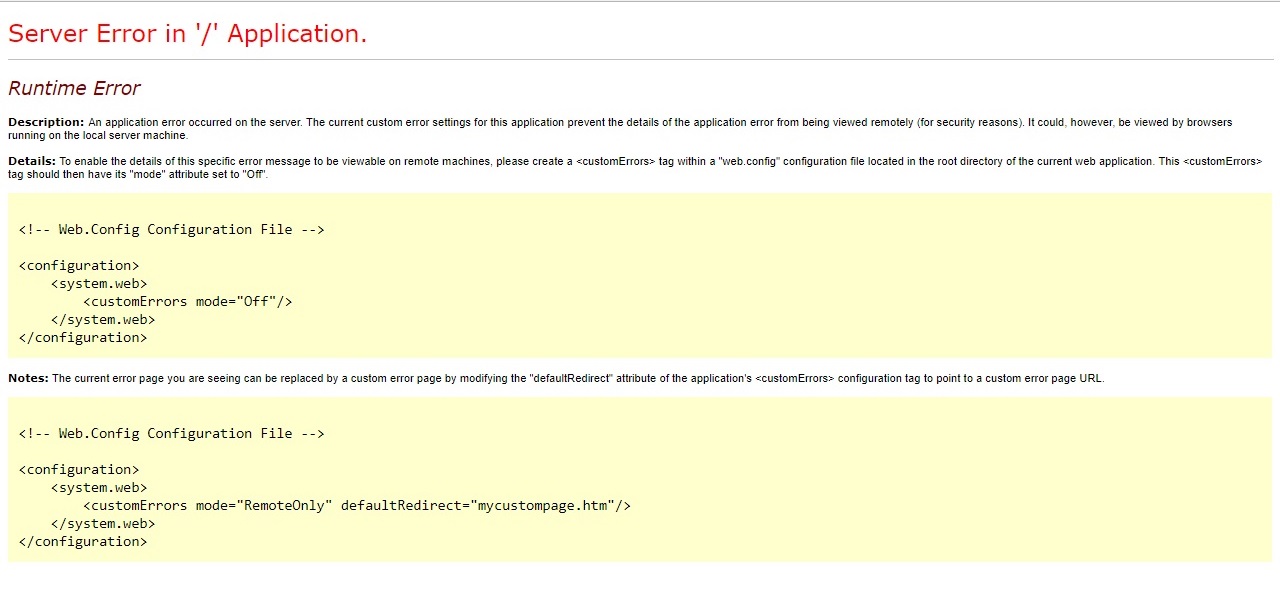Click the bold "Notes:" label
Viewport: 1280px width, 592px height.
pyautogui.click(x=28, y=378)
